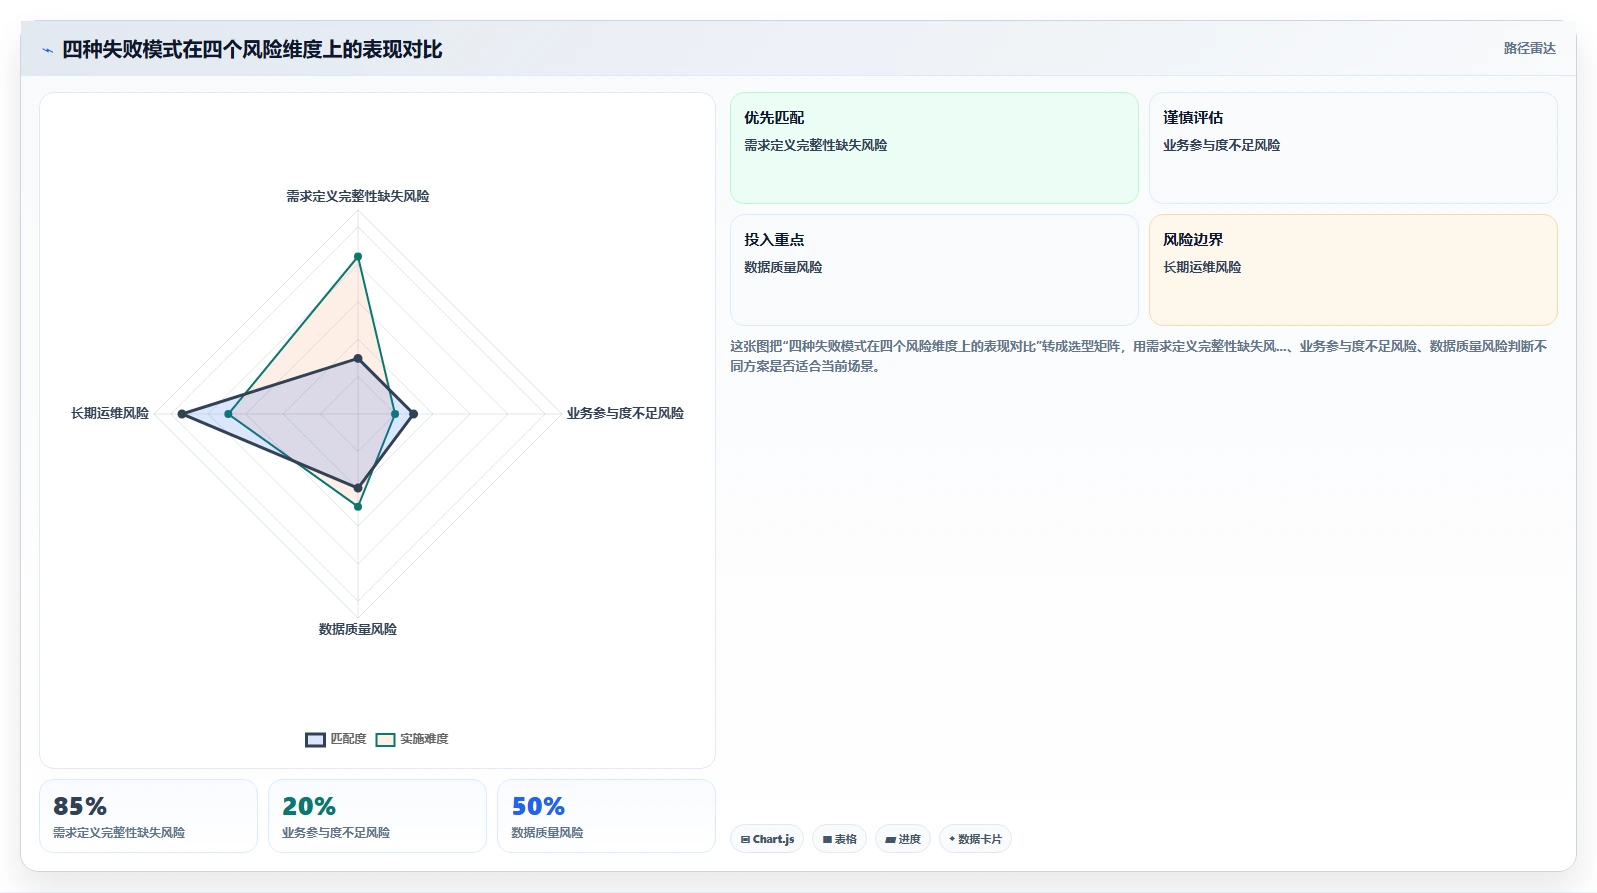This screenshot has width=1597, height=893.
Task: Click the 数据质量风险 radar axis label
Action: click(358, 629)
